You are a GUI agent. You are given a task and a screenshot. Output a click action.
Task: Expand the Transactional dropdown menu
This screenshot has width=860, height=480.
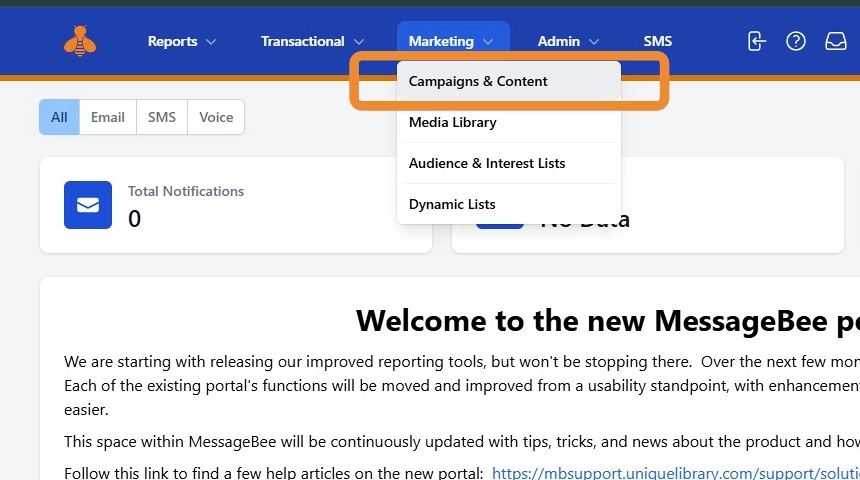(x=312, y=41)
